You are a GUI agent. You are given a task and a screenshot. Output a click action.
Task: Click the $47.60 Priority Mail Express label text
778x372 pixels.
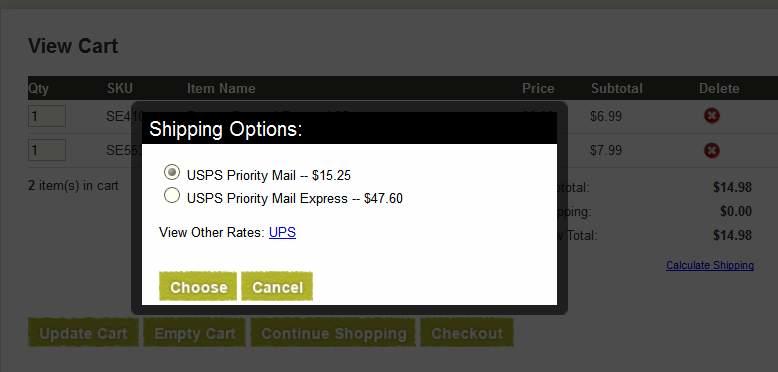point(295,199)
